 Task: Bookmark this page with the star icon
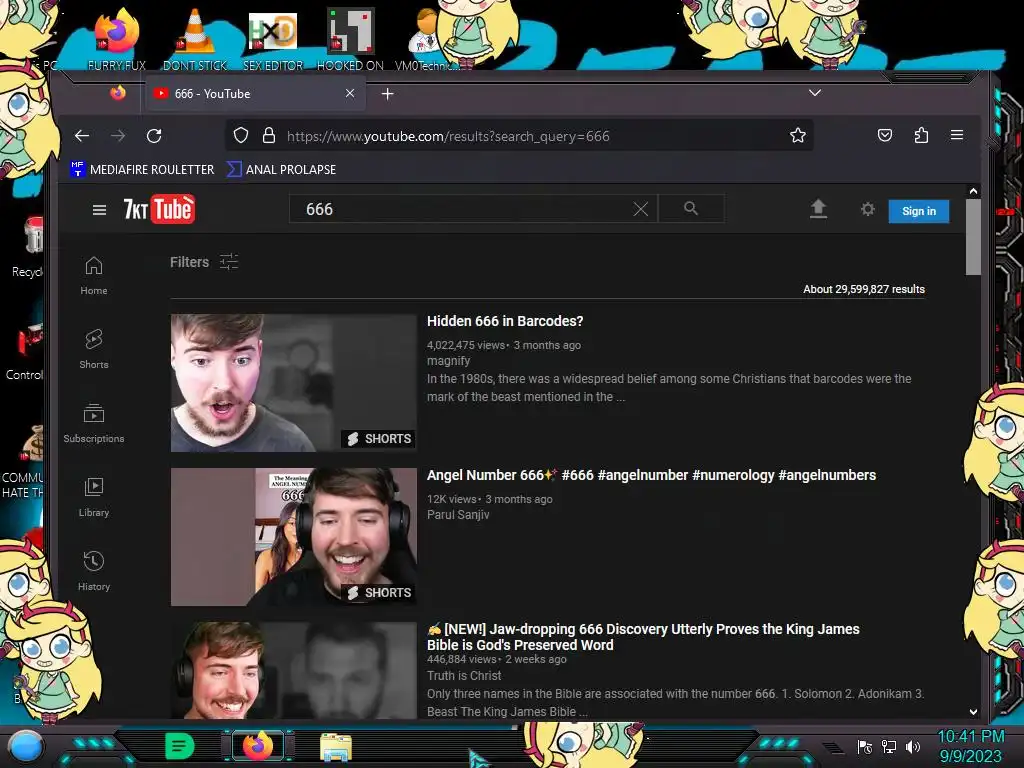(797, 136)
